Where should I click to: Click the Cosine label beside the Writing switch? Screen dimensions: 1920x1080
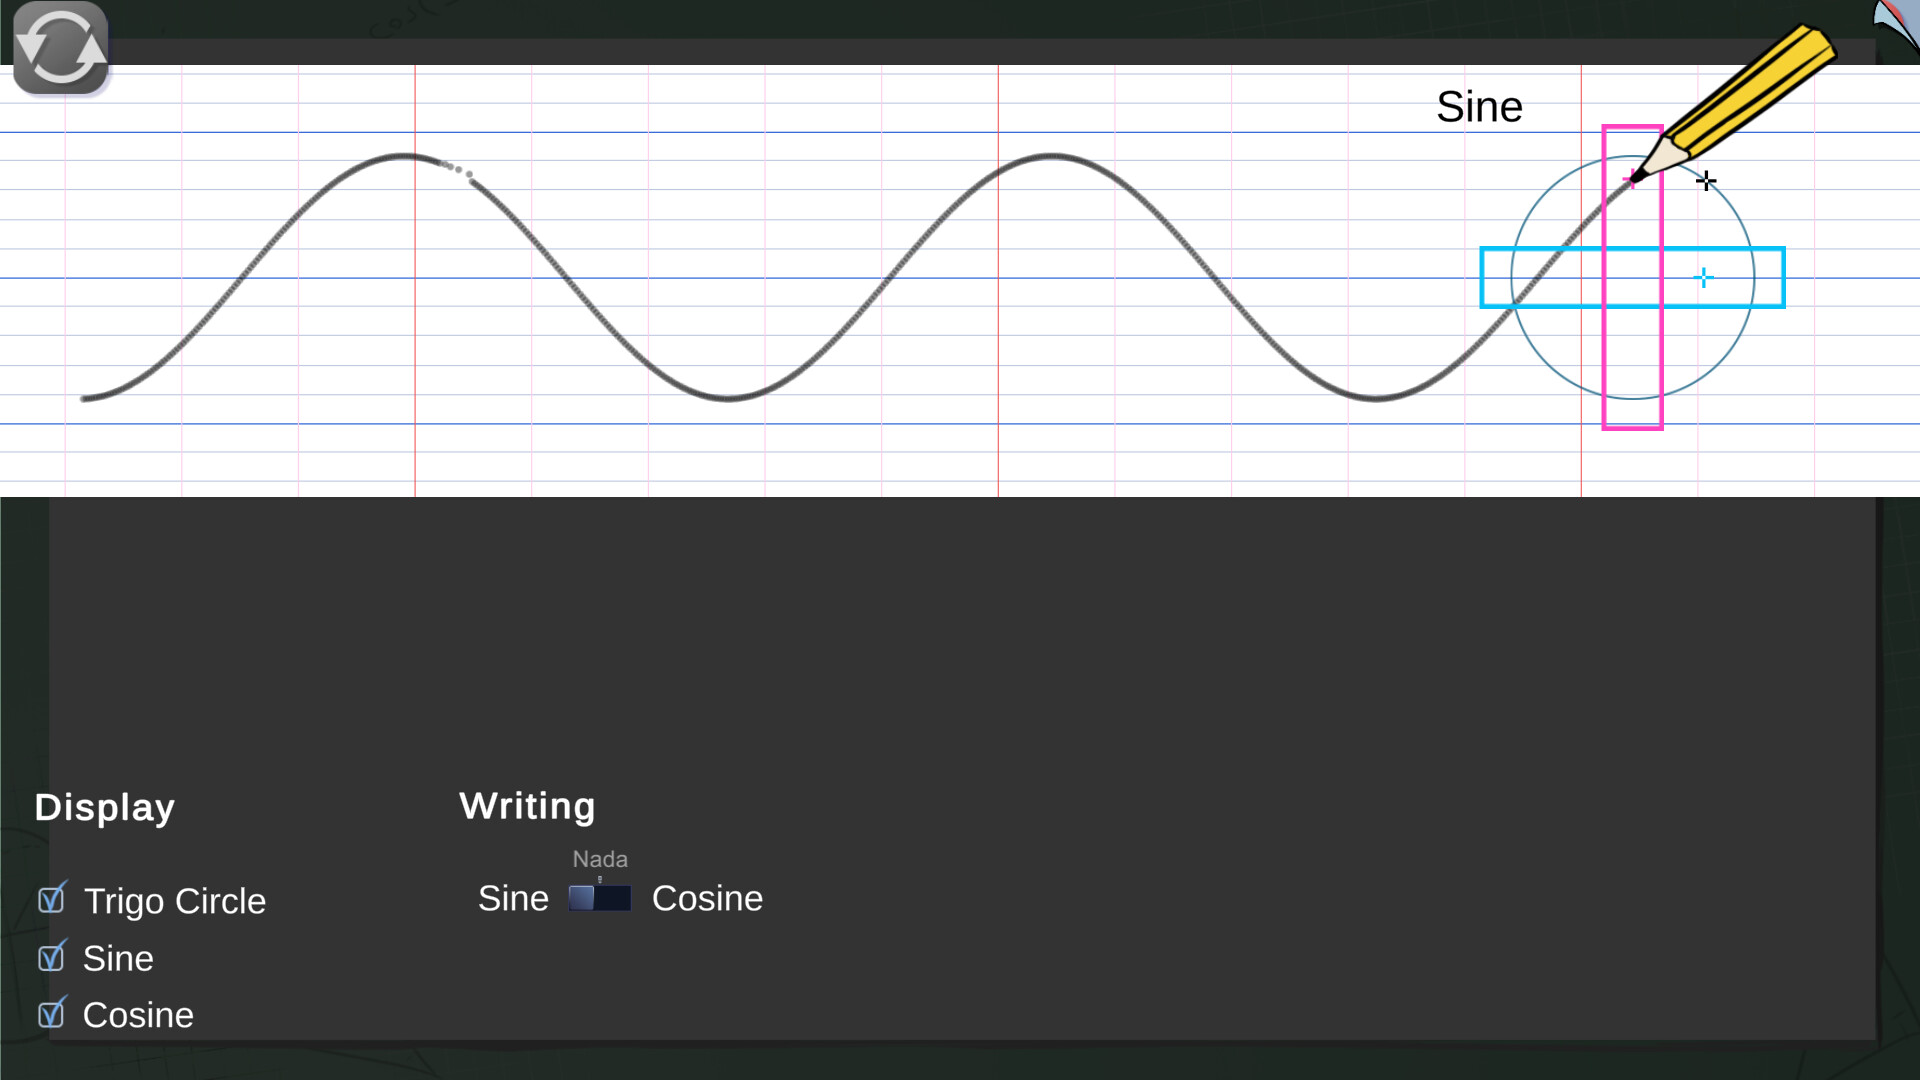[x=707, y=898]
